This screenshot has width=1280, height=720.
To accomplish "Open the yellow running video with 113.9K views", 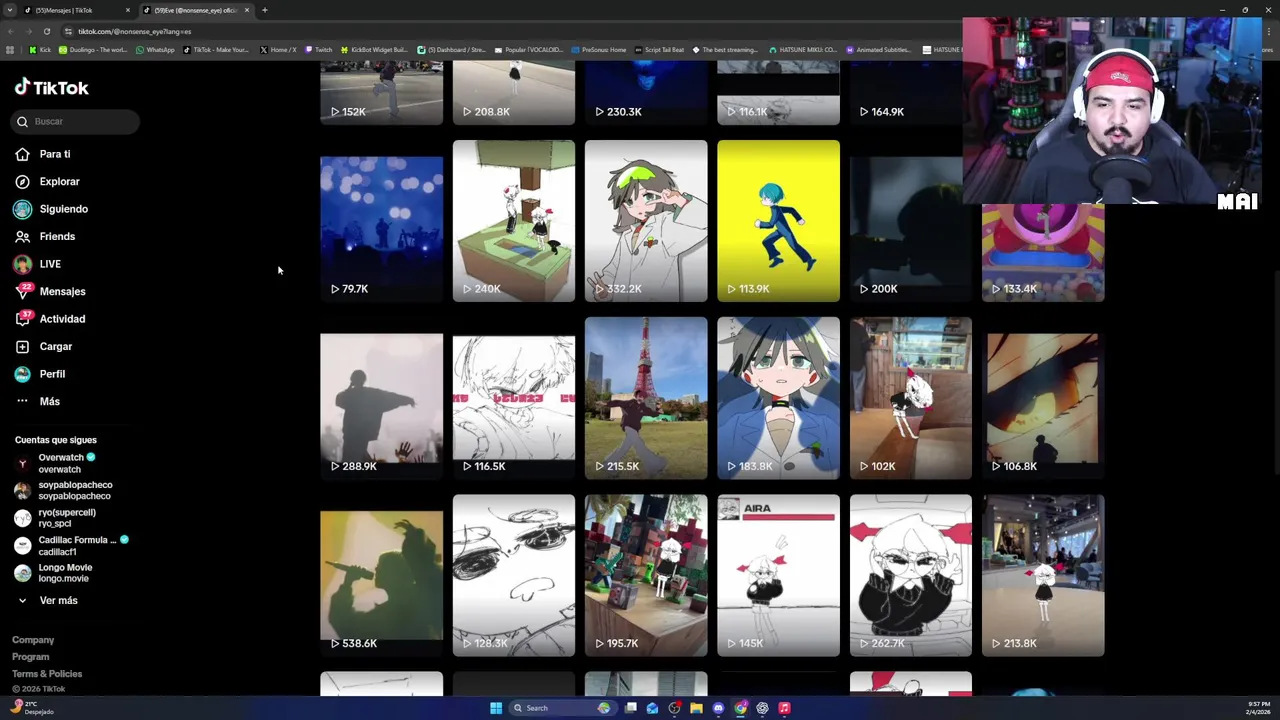I will (778, 221).
